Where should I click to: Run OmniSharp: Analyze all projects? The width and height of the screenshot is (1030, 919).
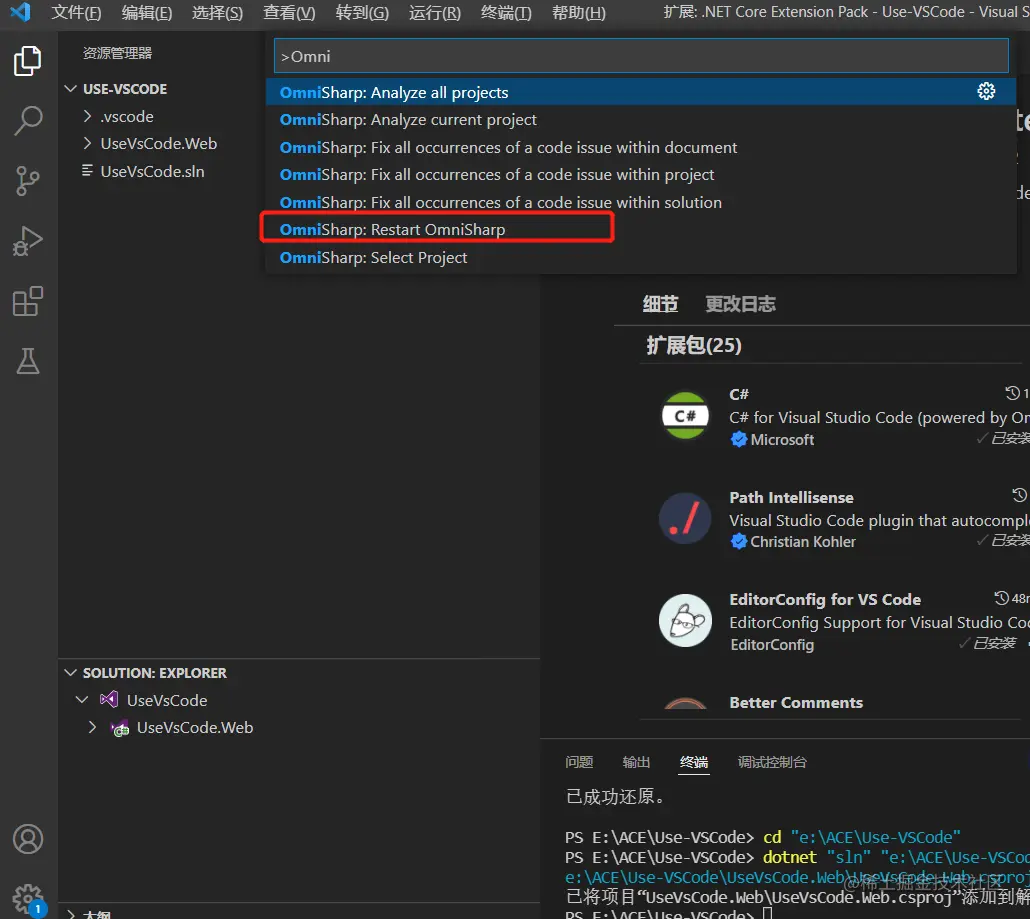640,92
